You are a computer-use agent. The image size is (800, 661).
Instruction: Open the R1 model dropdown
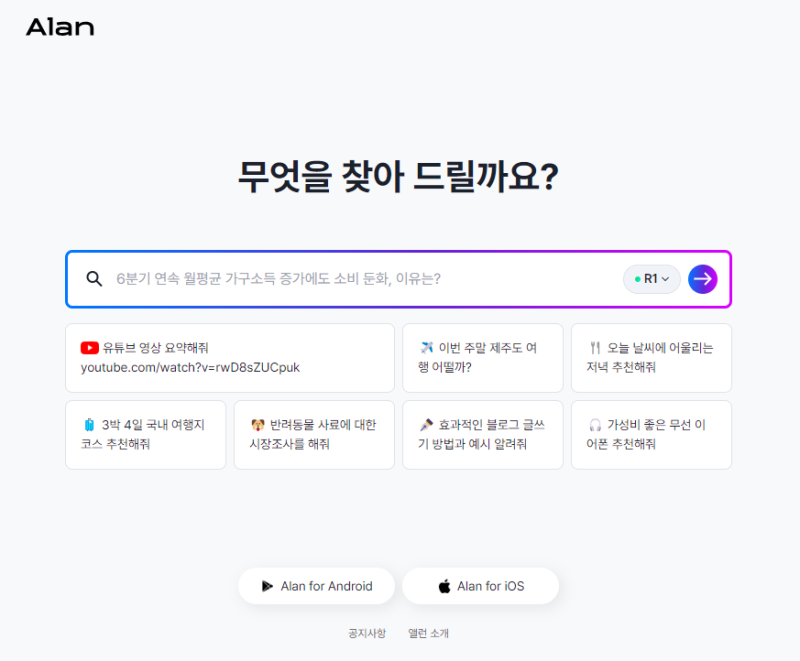652,279
